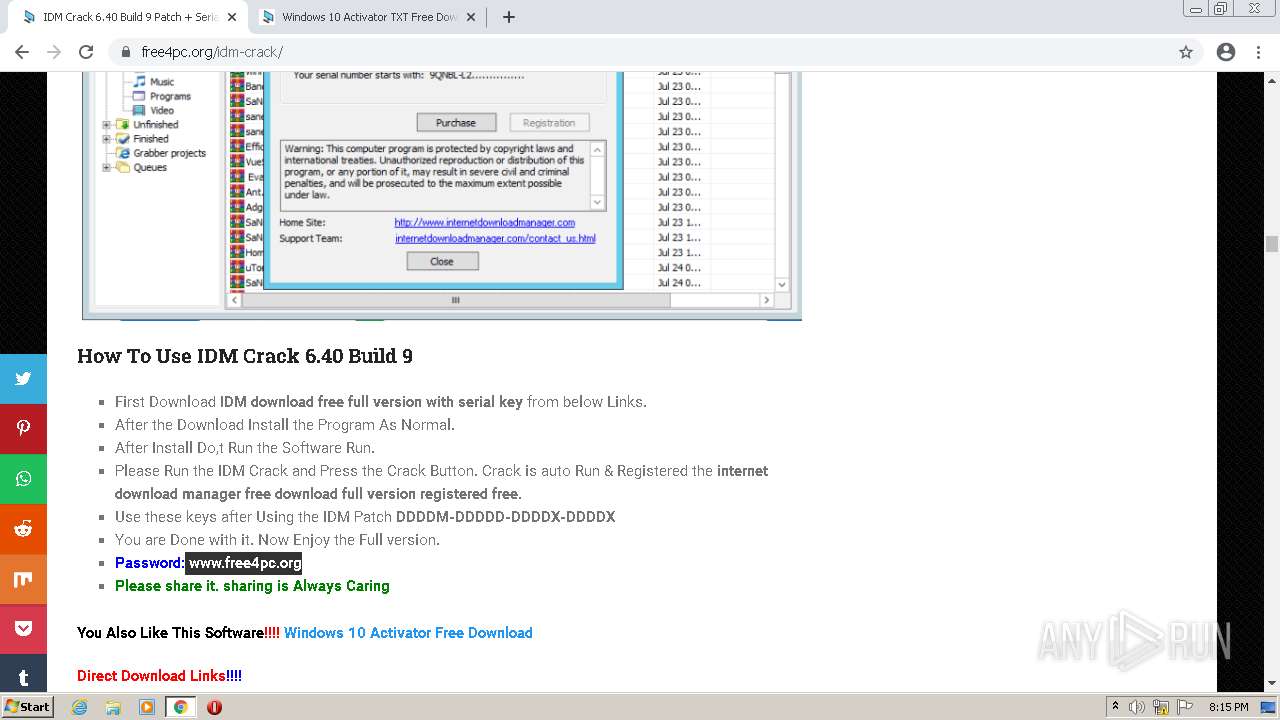1280x720 pixels.
Task: Select the www.free4pc.org password text
Action: point(244,563)
